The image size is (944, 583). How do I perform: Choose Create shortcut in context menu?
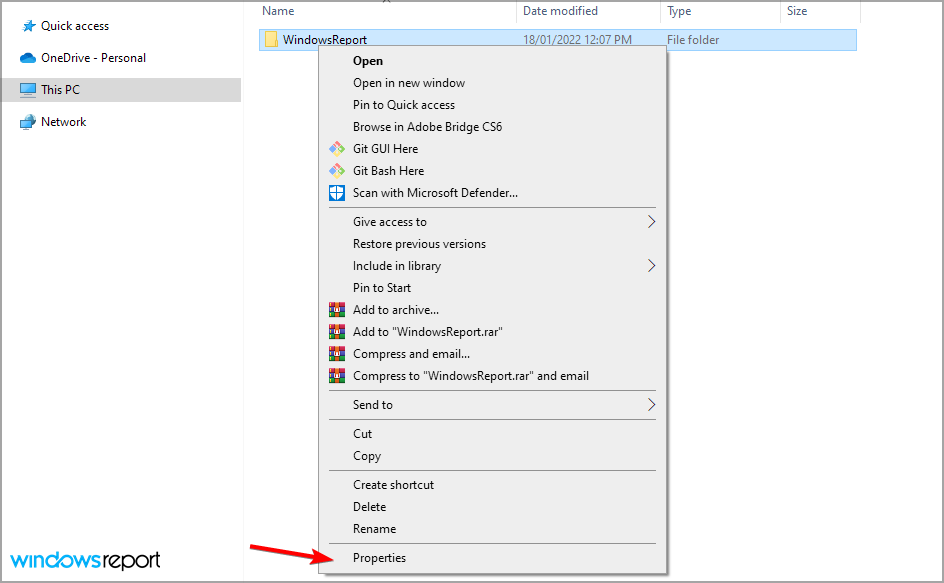[x=393, y=485]
